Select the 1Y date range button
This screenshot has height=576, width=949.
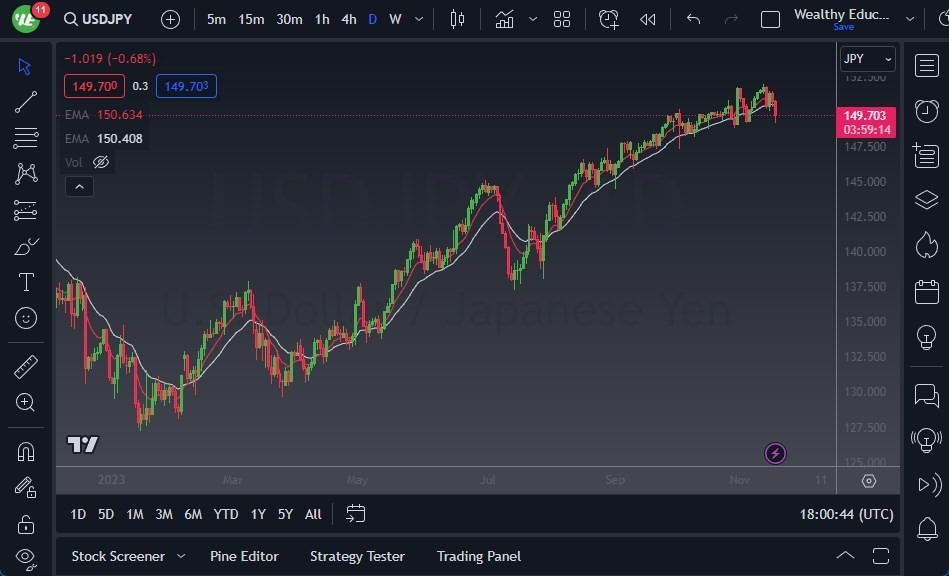tap(257, 514)
